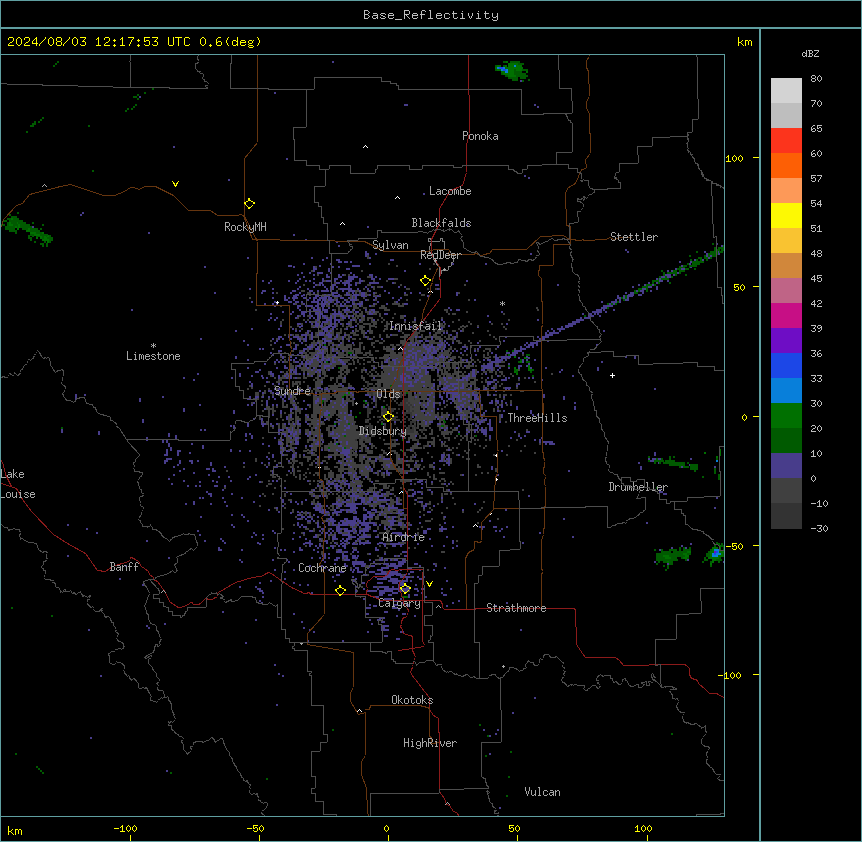Click the yellow diamond marker below RedDeer
Viewport: 862px width, 842px height.
click(x=426, y=281)
